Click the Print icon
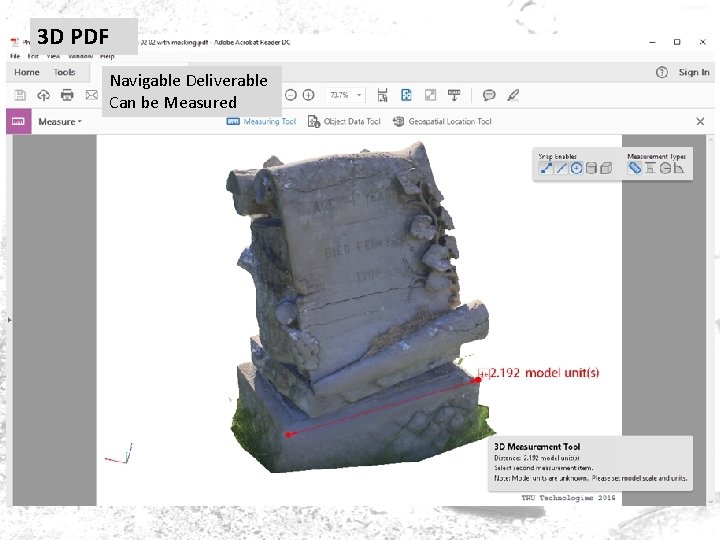Viewport: 720px width, 540px height. [x=68, y=95]
